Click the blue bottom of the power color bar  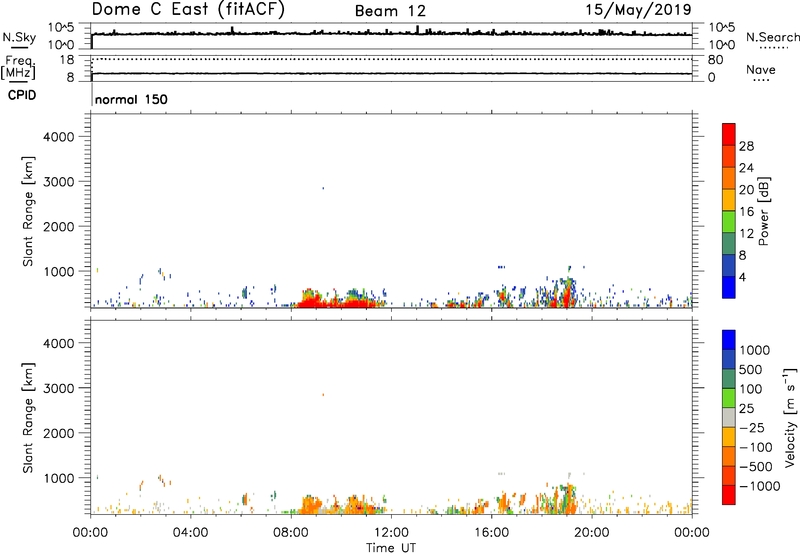tap(729, 287)
